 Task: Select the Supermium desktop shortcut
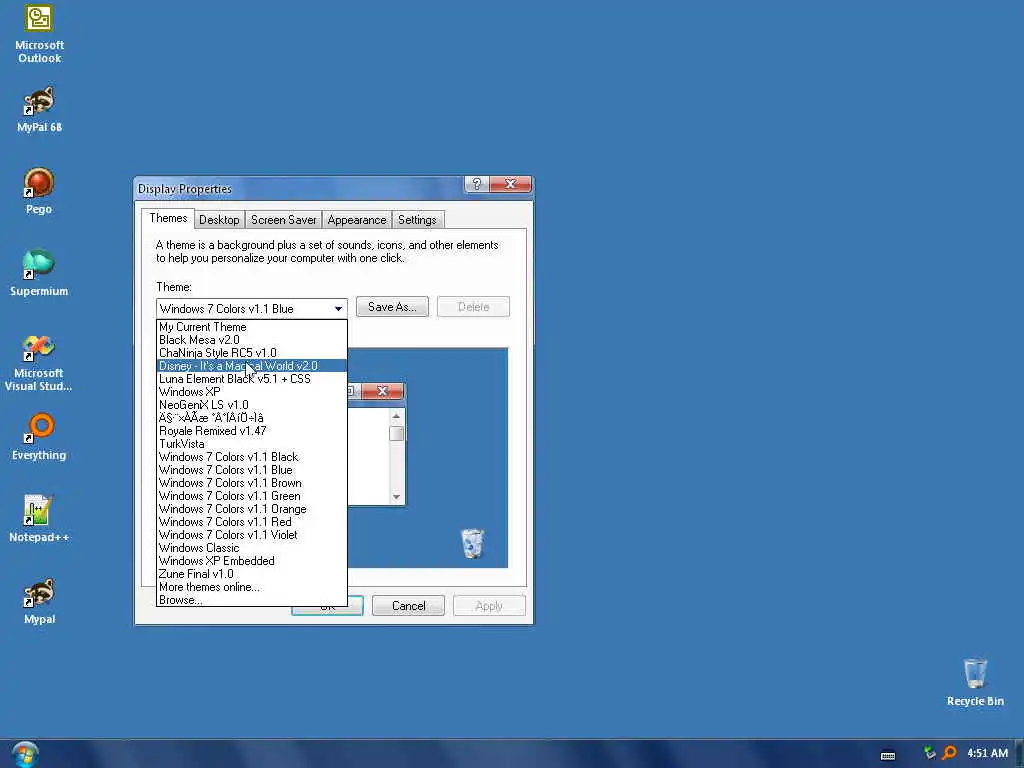click(39, 273)
